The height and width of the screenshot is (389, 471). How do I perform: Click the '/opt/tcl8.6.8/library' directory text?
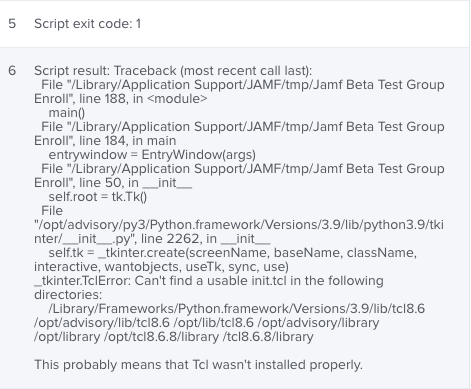coord(161,337)
